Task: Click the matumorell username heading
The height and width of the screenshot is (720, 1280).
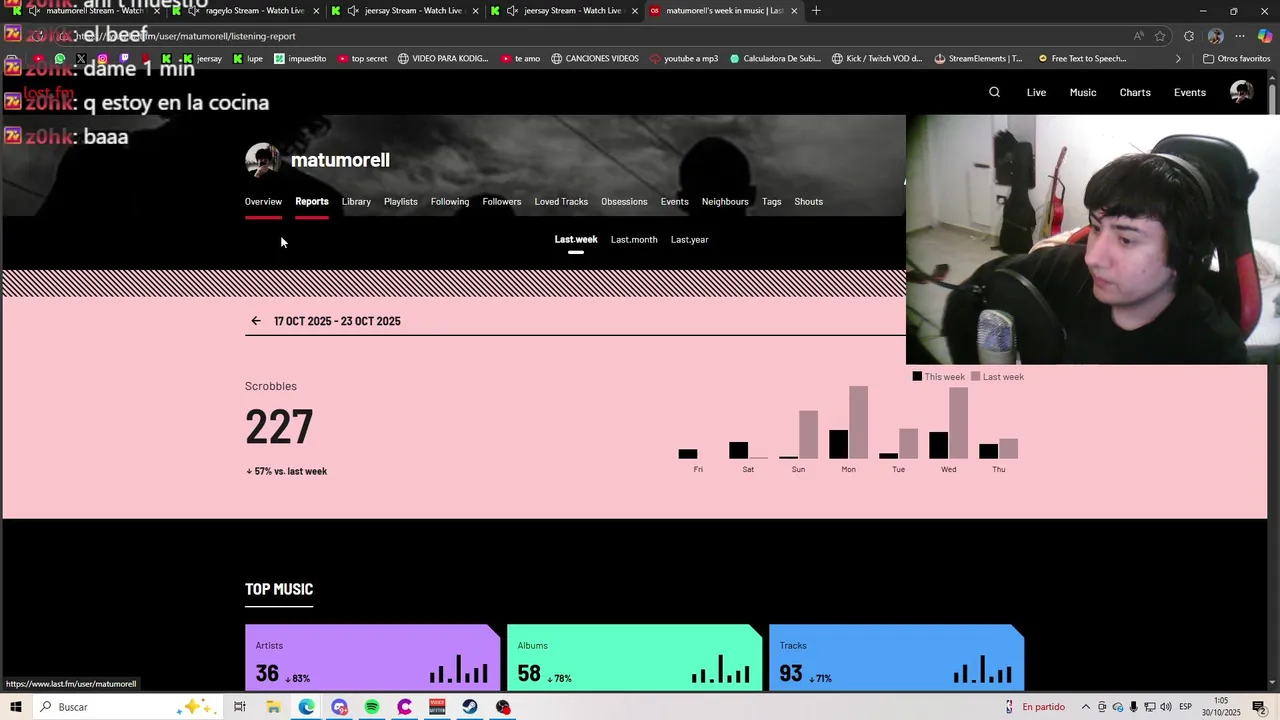Action: [340, 160]
